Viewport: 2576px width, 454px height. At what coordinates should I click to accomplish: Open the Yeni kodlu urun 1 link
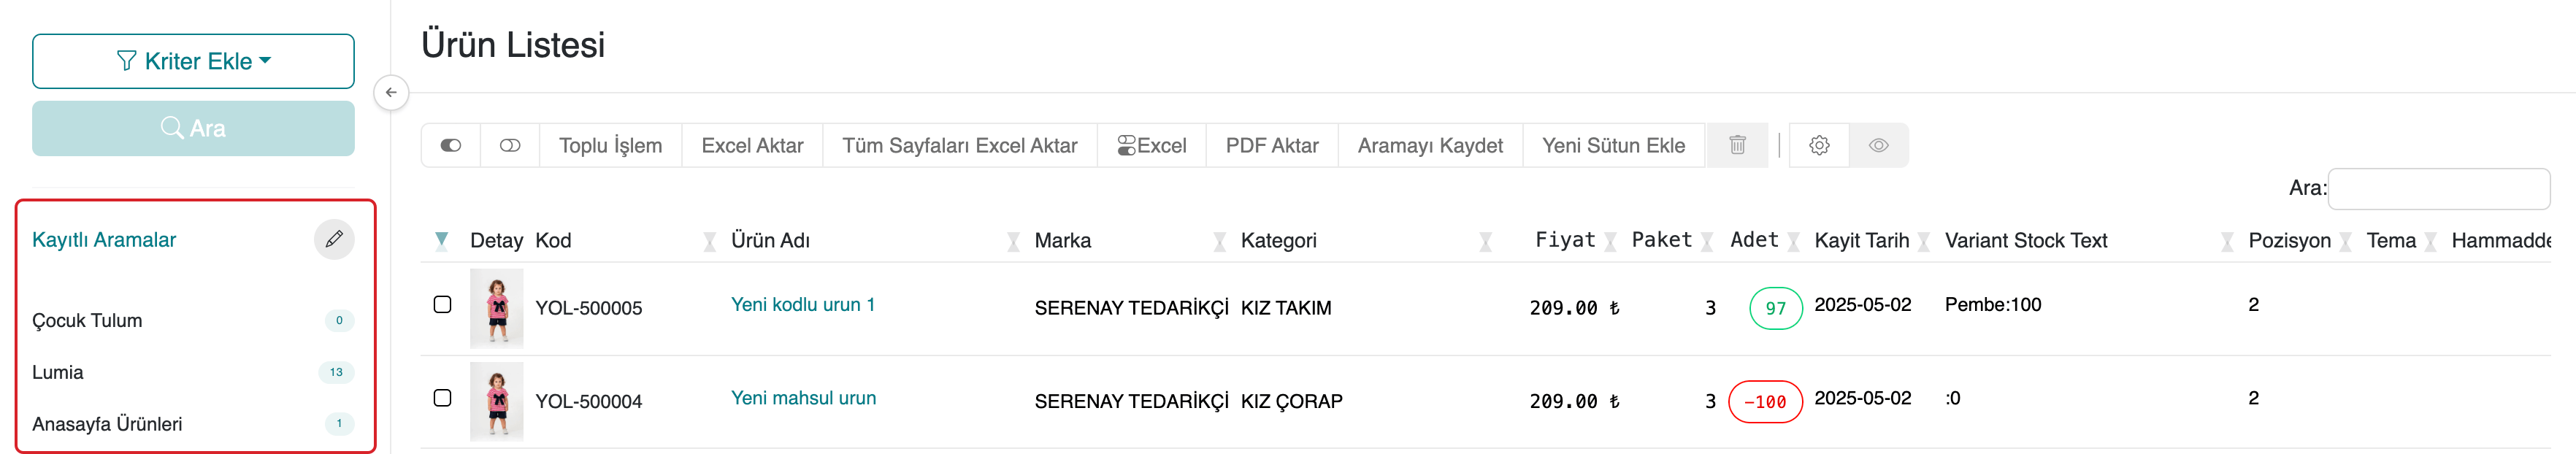[x=802, y=304]
